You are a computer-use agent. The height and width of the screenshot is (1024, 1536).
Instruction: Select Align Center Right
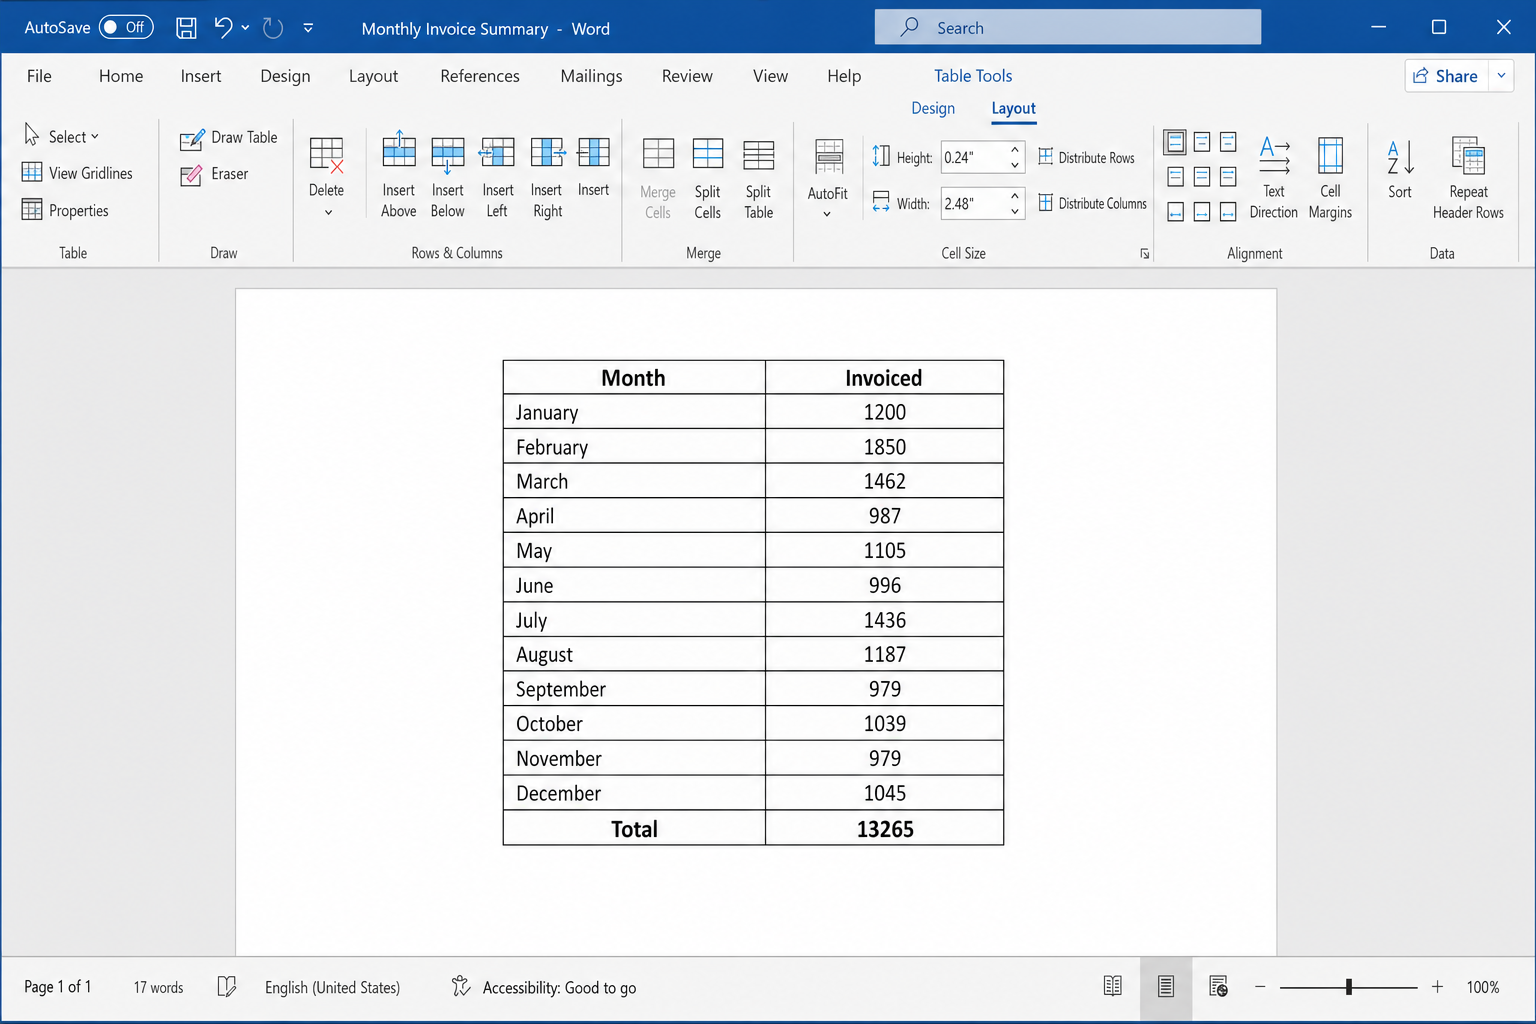pyautogui.click(x=1227, y=177)
